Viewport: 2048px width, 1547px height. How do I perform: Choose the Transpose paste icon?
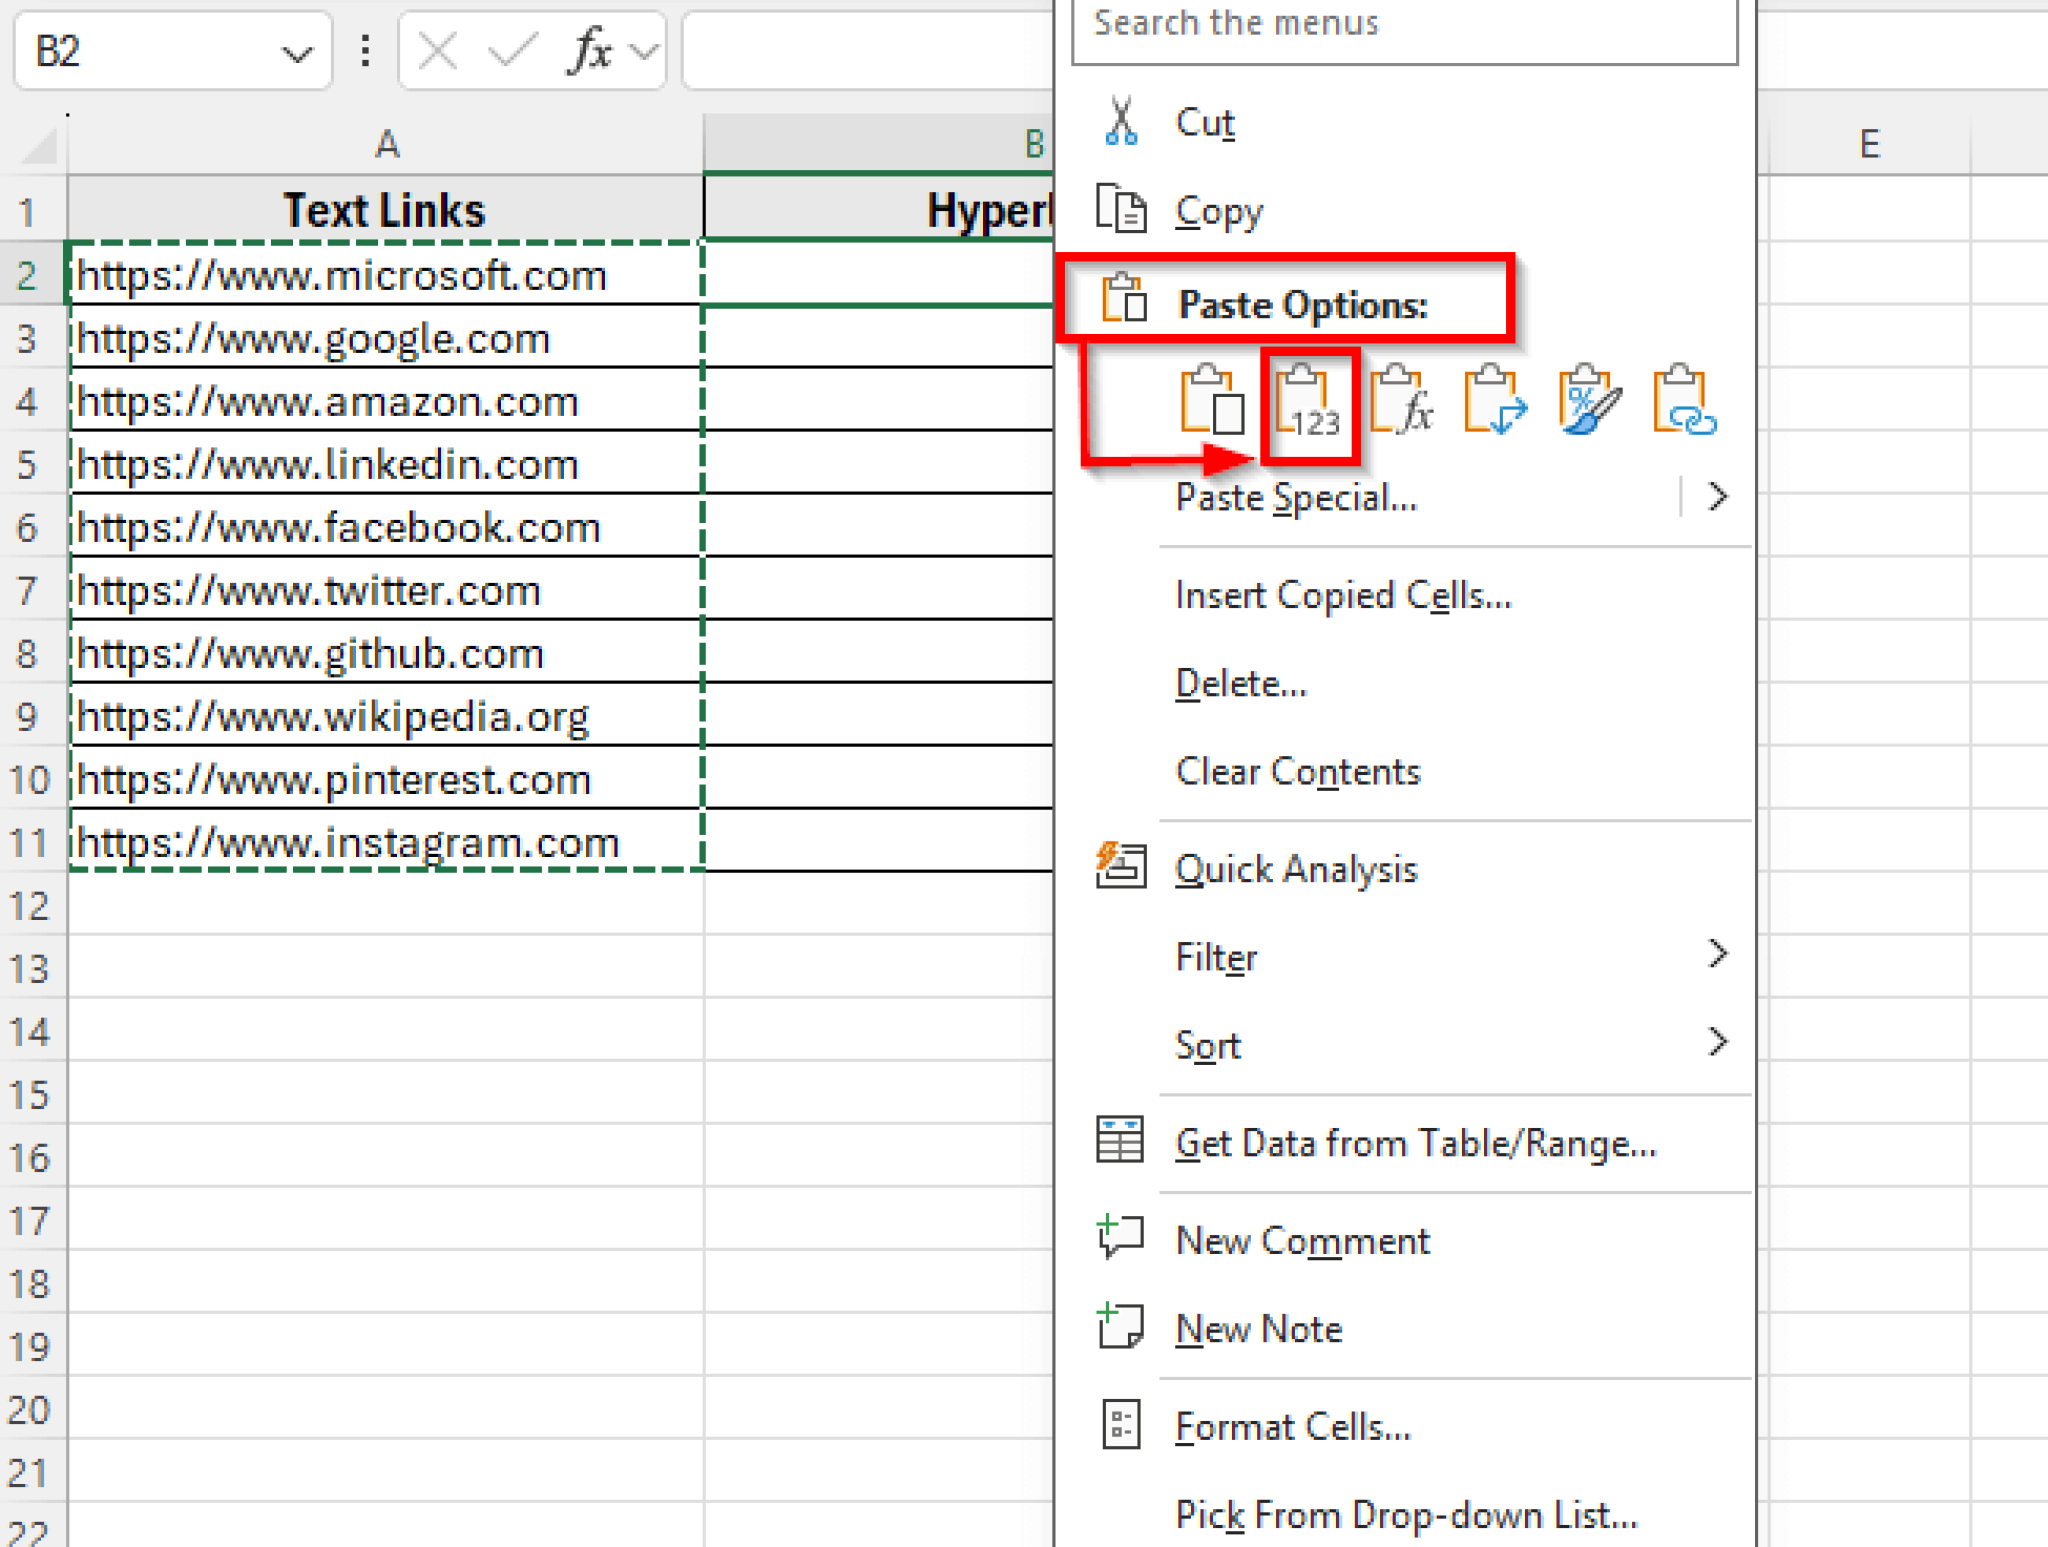pyautogui.click(x=1493, y=403)
